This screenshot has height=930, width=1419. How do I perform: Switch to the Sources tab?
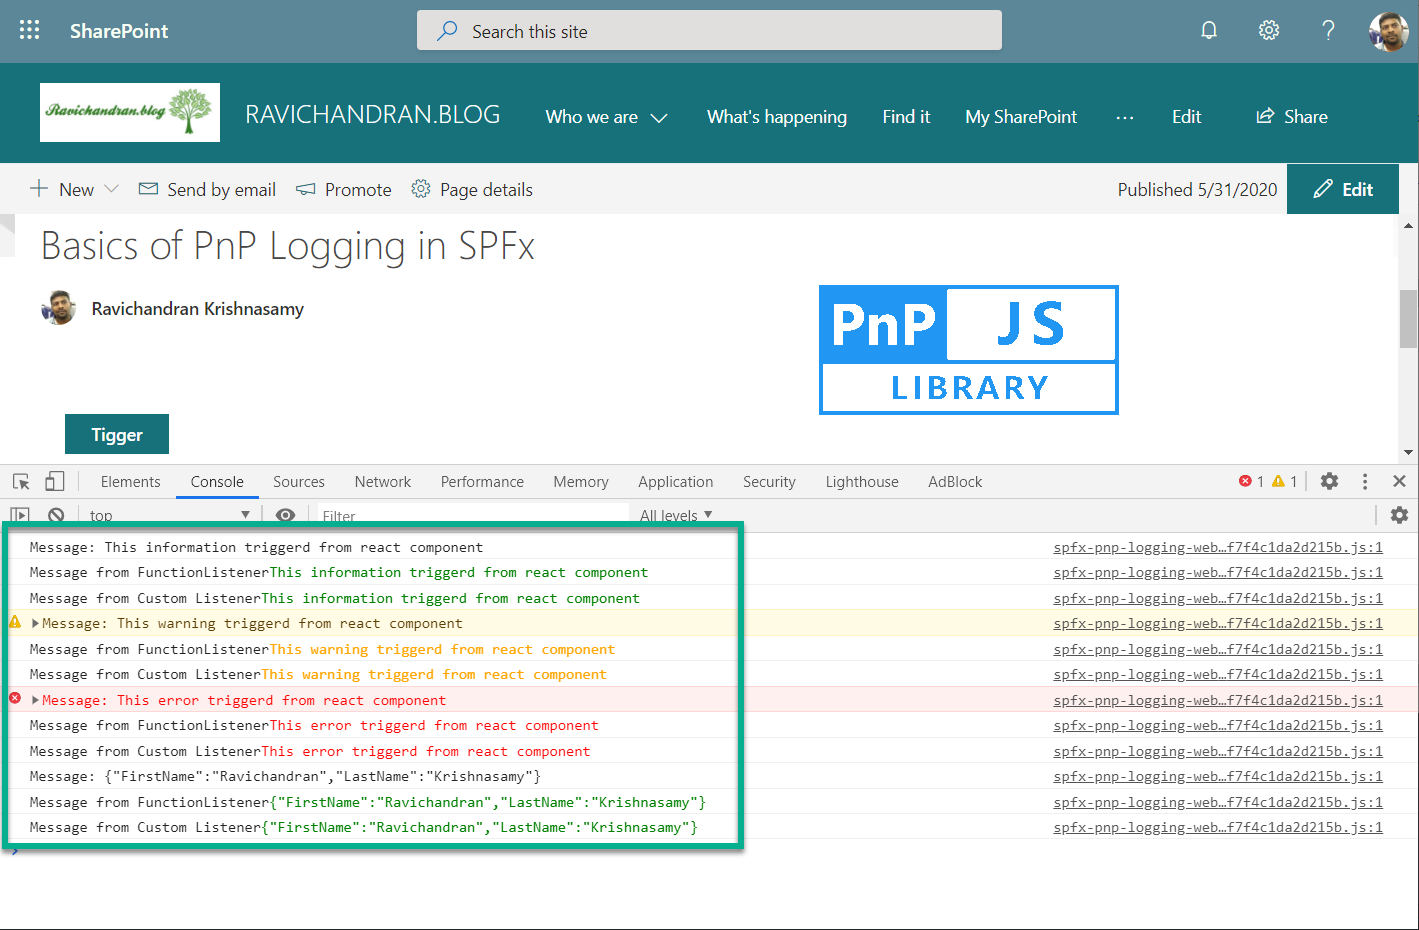pos(298,482)
